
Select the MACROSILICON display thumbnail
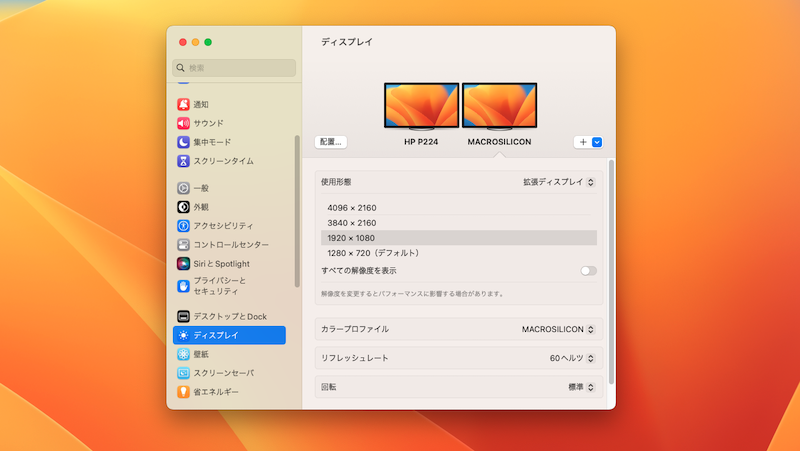499,107
